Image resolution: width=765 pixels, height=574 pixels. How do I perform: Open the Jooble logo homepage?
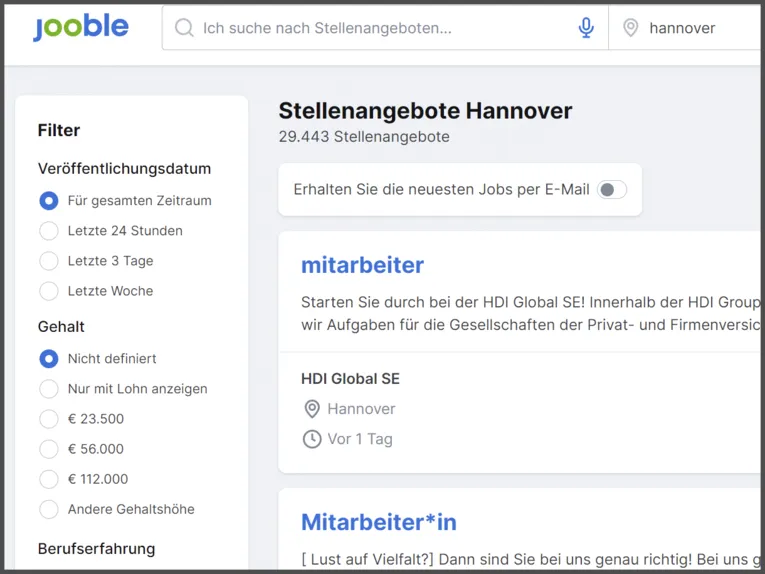81,27
